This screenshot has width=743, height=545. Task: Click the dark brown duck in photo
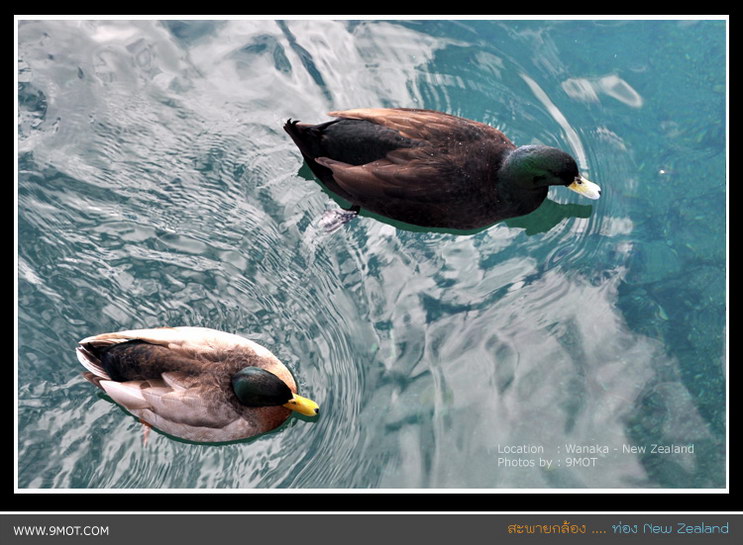click(x=441, y=170)
